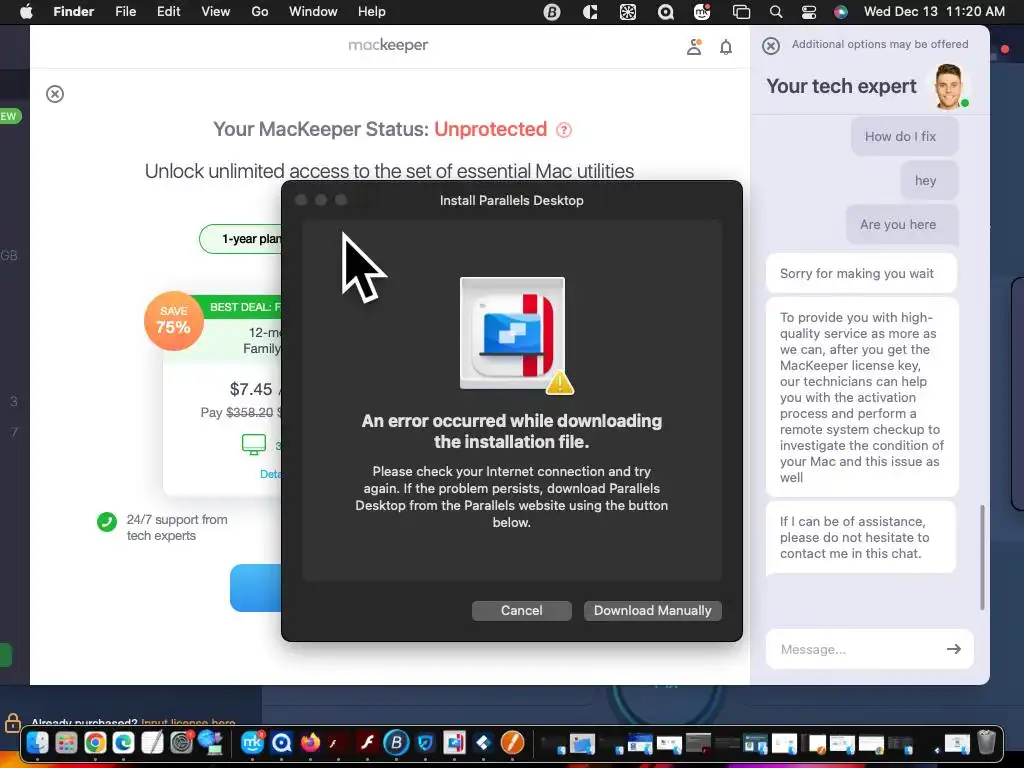The width and height of the screenshot is (1024, 768).
Task: Open Parallels Desktop installer in Dock
Action: pyautogui.click(x=455, y=743)
